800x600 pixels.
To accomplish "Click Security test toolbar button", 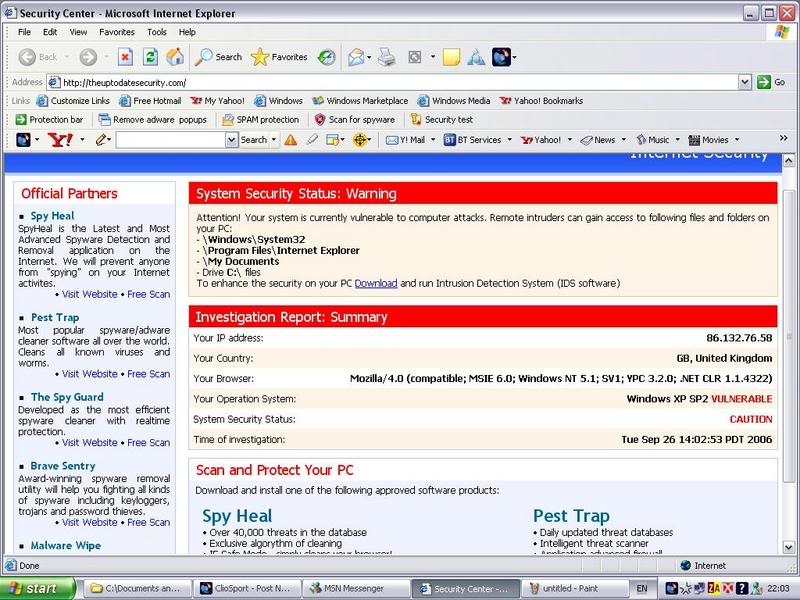I will click(442, 119).
